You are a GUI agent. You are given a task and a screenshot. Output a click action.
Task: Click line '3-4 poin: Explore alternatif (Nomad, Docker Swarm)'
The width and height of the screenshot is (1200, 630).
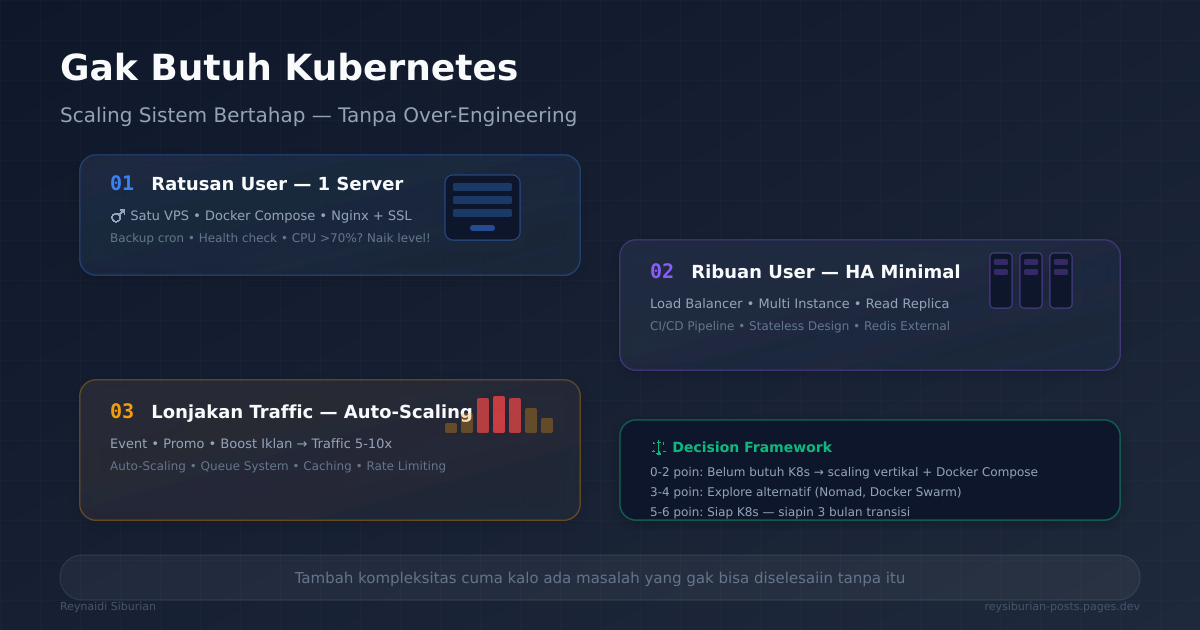pos(806,492)
